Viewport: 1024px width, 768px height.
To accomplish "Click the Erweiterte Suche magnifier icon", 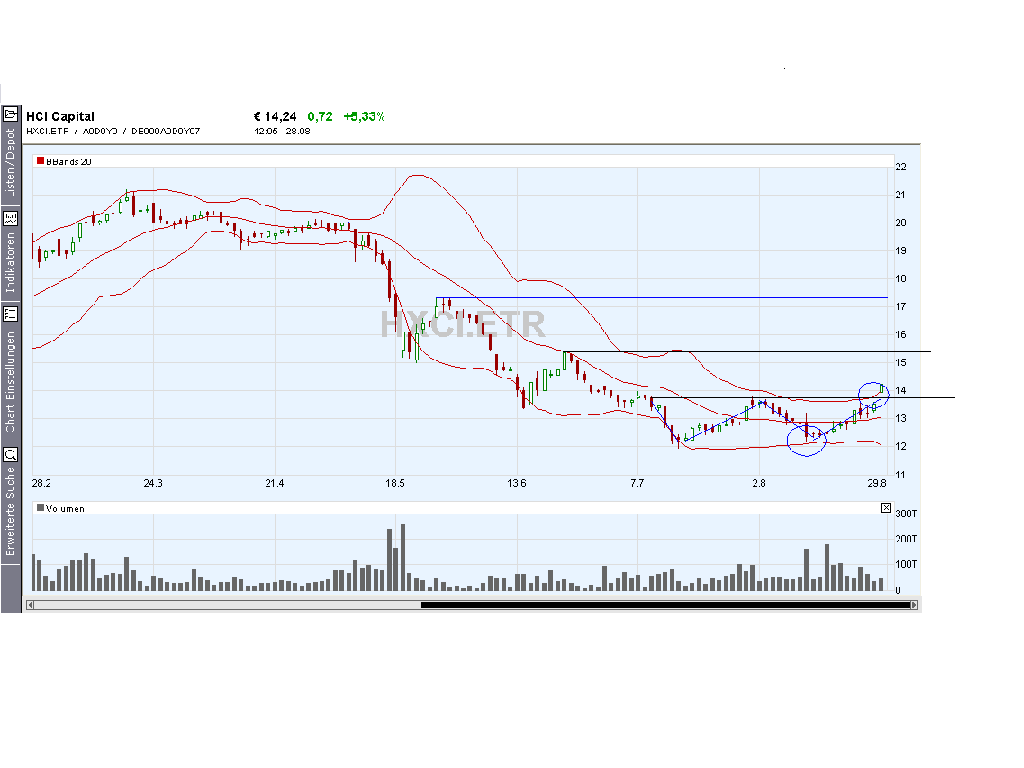I will [x=11, y=453].
